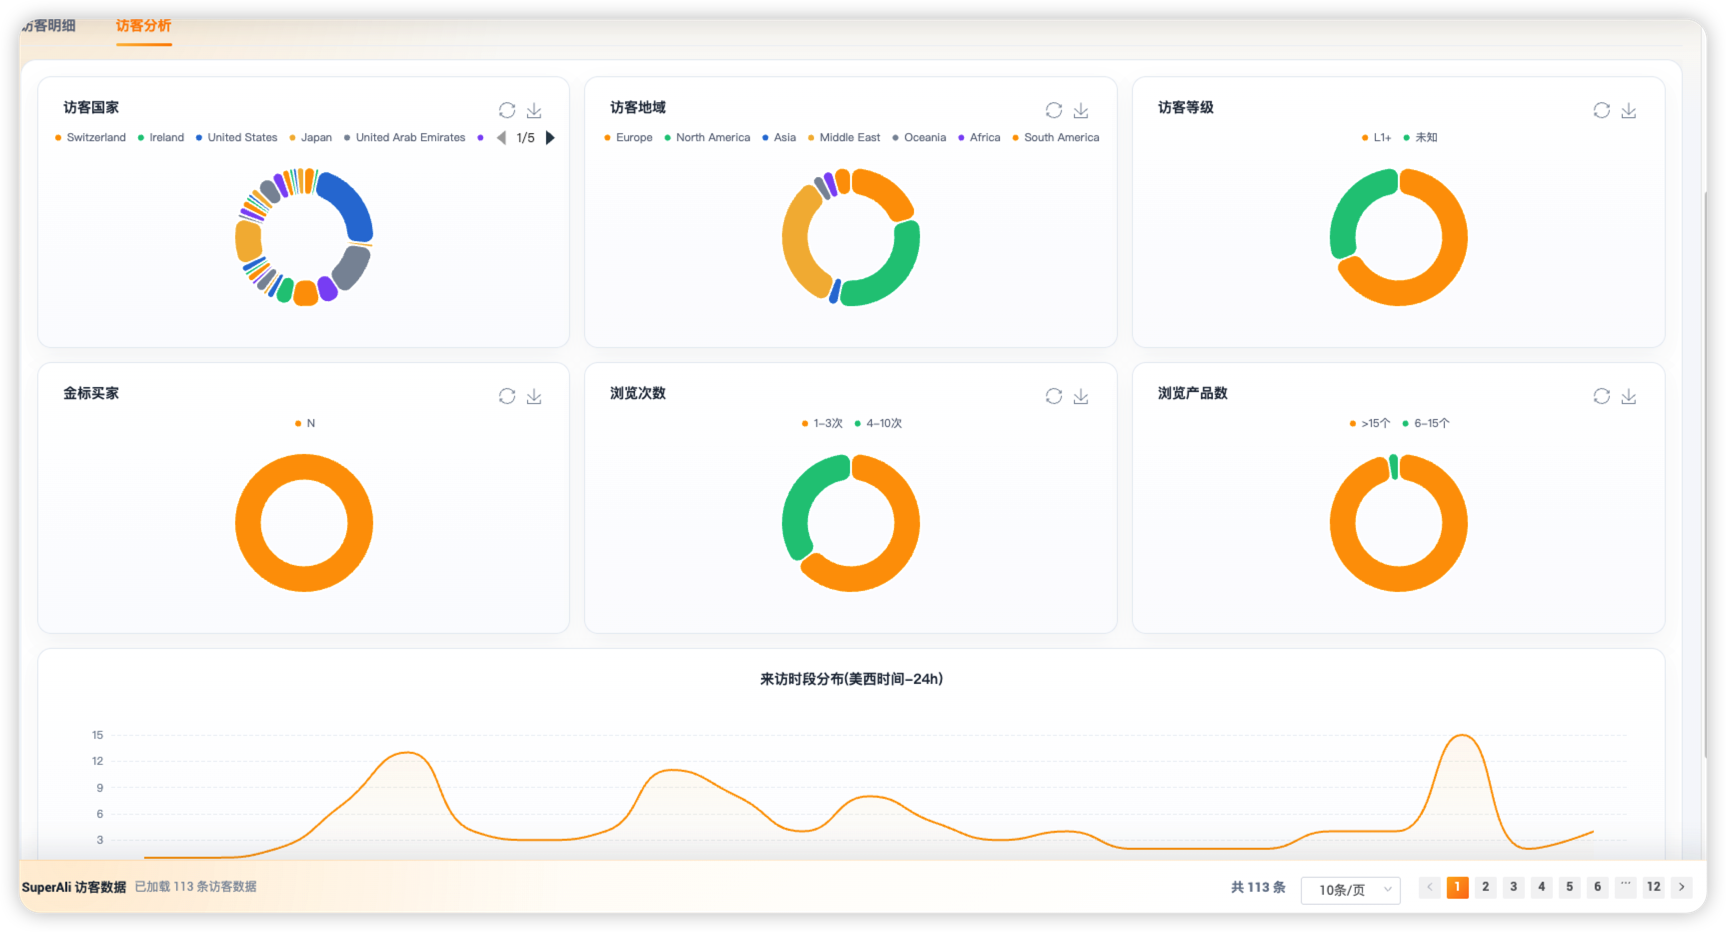Click the next page arrow in pagination
The width and height of the screenshot is (1726, 932).
click(x=1682, y=887)
